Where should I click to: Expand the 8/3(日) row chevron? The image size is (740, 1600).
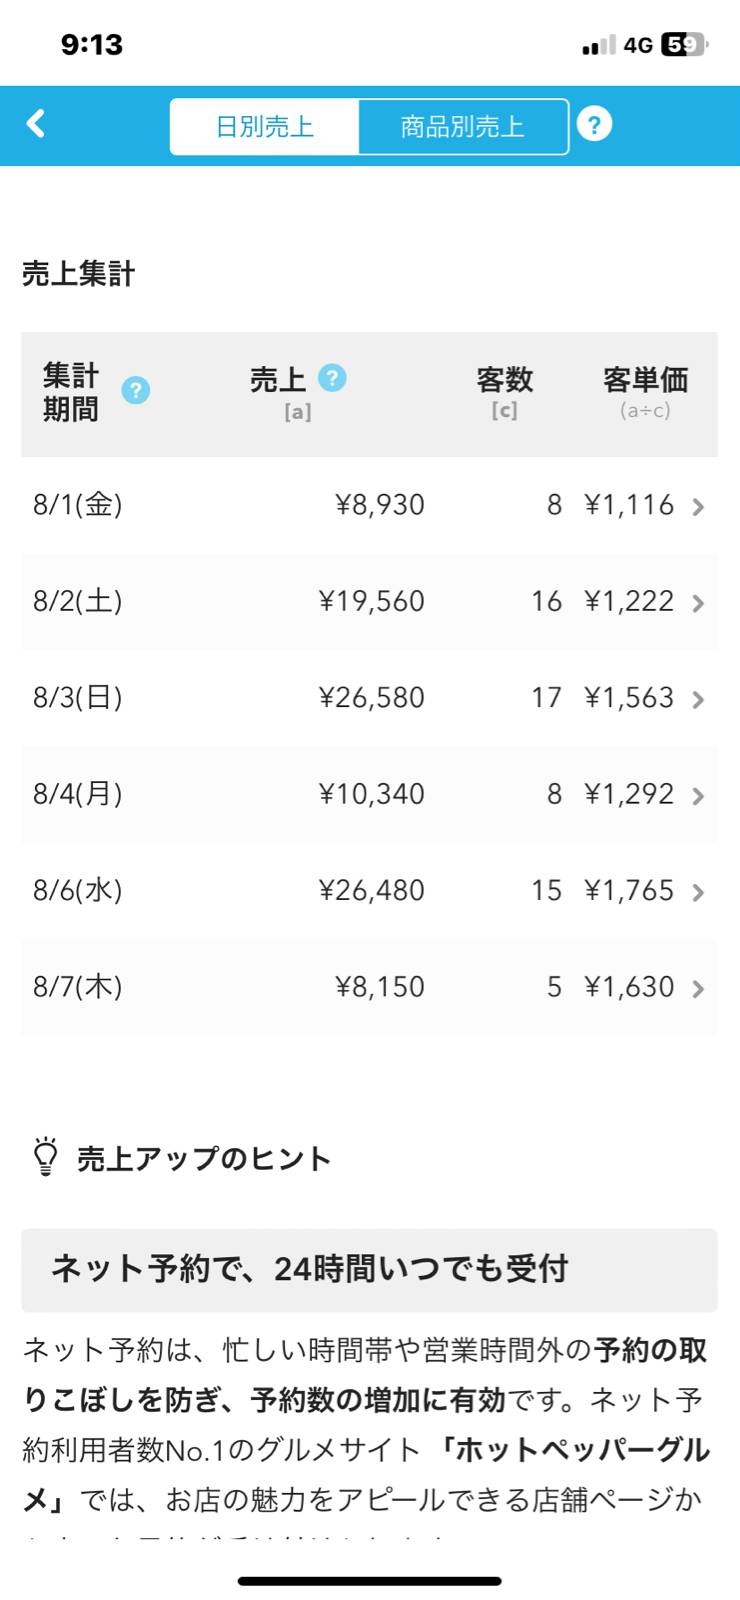[698, 699]
